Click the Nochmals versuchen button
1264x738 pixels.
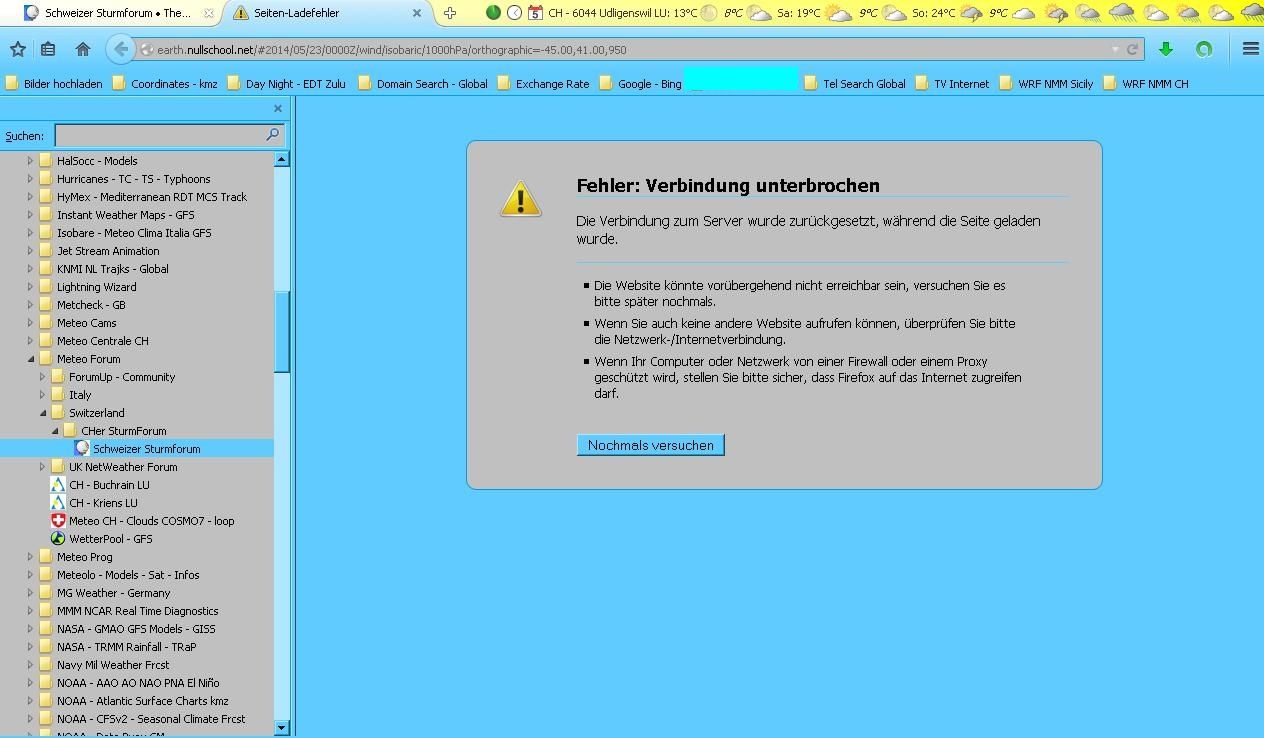650,445
